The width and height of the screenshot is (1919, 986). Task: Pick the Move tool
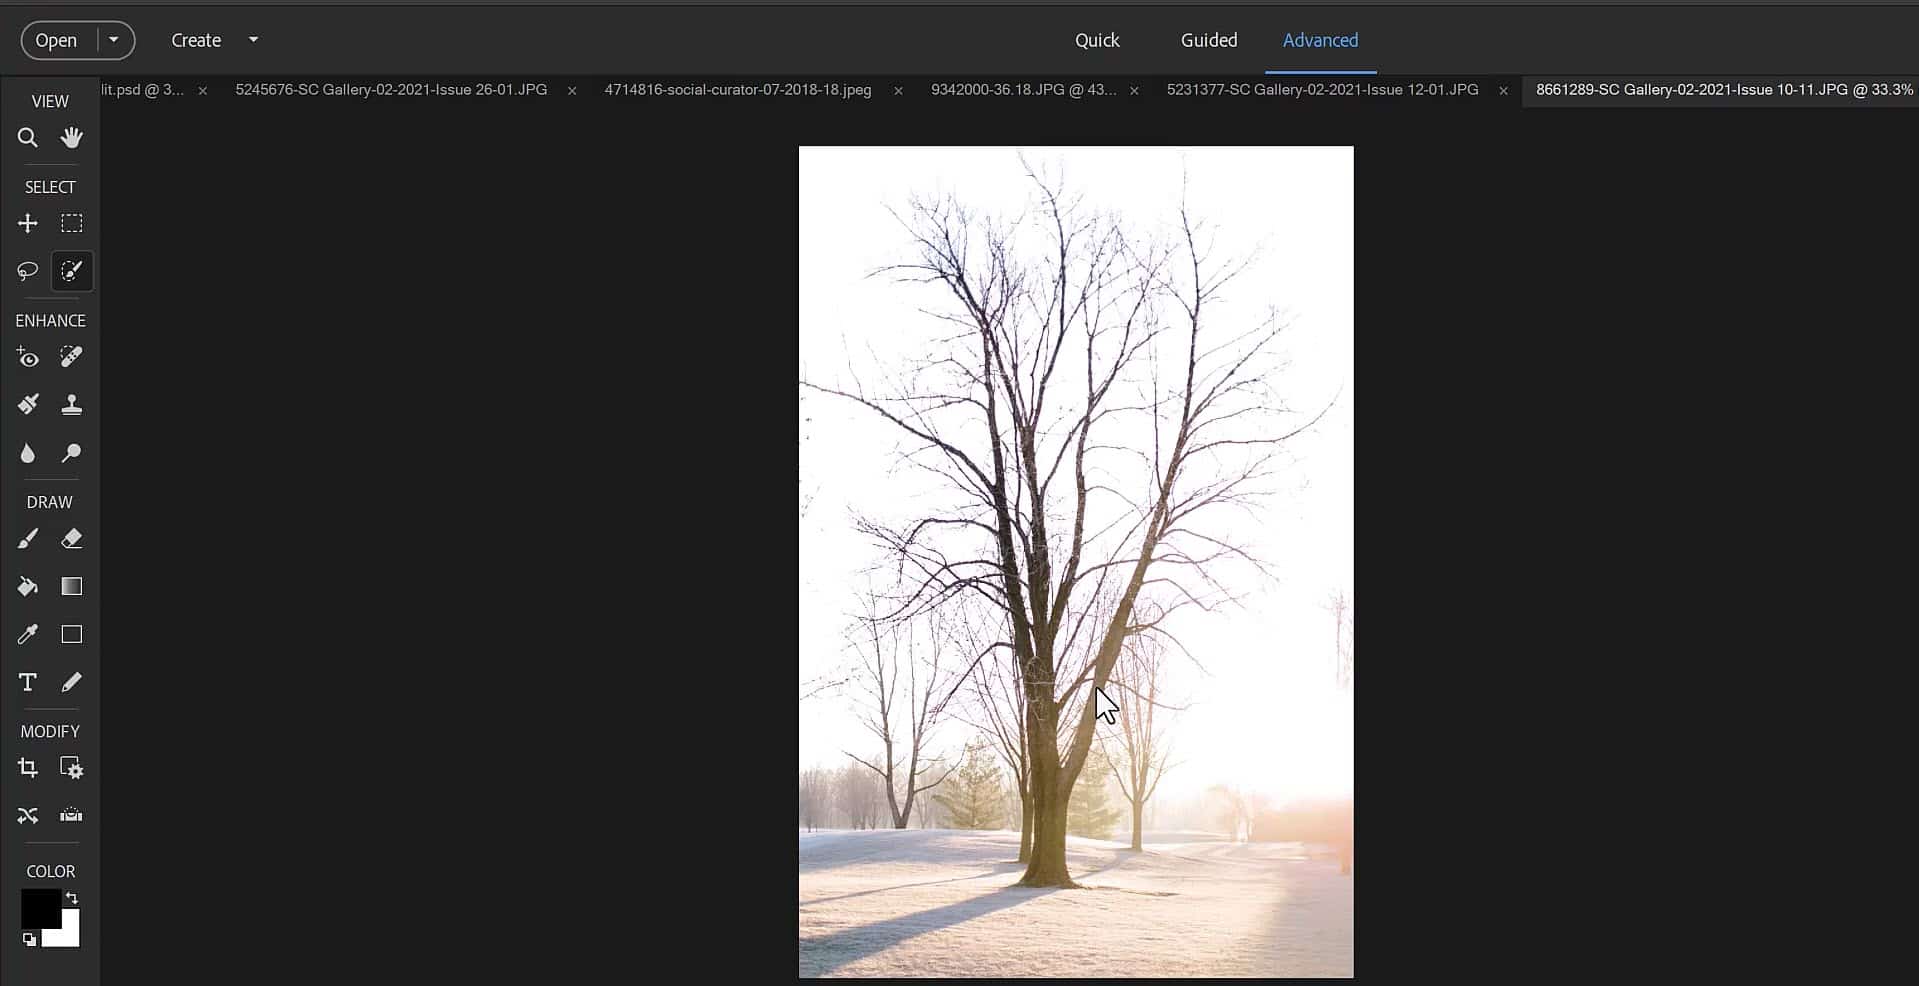tap(28, 224)
